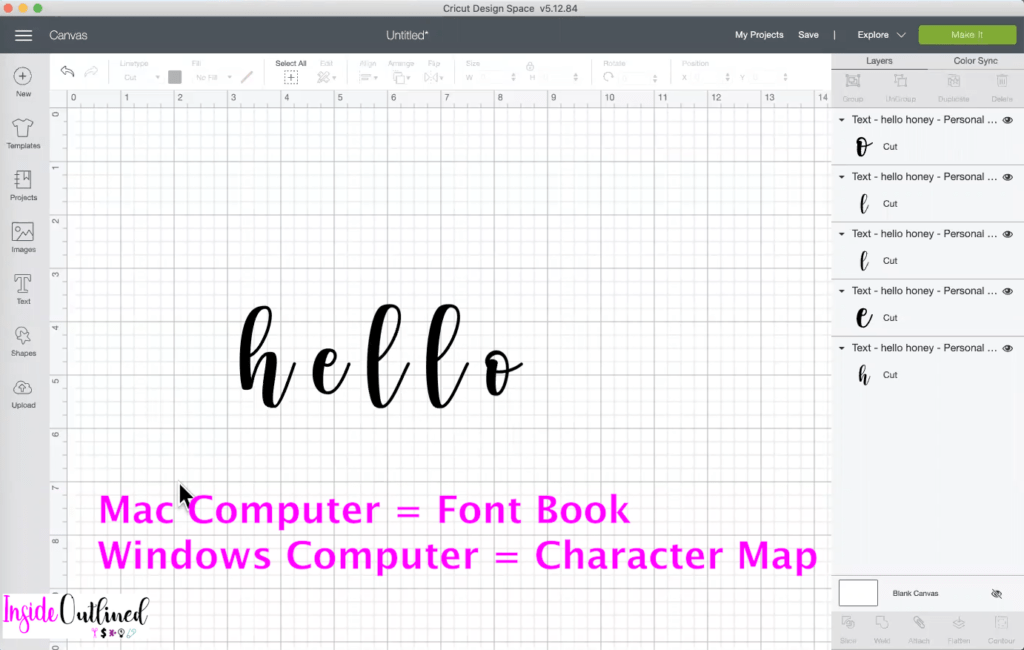Click the Group icon
The height and width of the screenshot is (650, 1024).
click(853, 81)
